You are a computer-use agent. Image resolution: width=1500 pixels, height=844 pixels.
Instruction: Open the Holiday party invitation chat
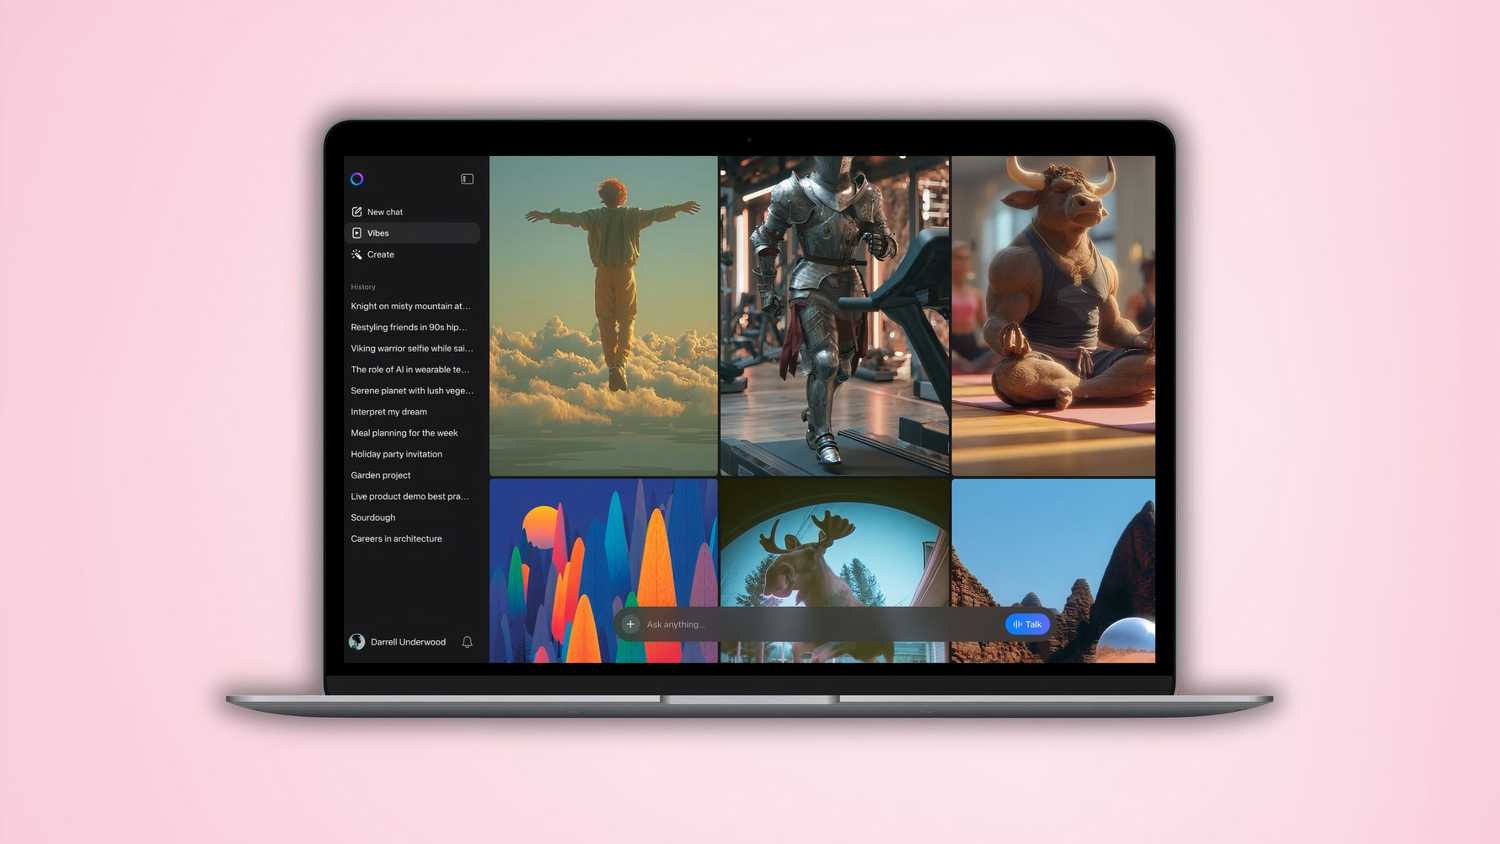396,454
